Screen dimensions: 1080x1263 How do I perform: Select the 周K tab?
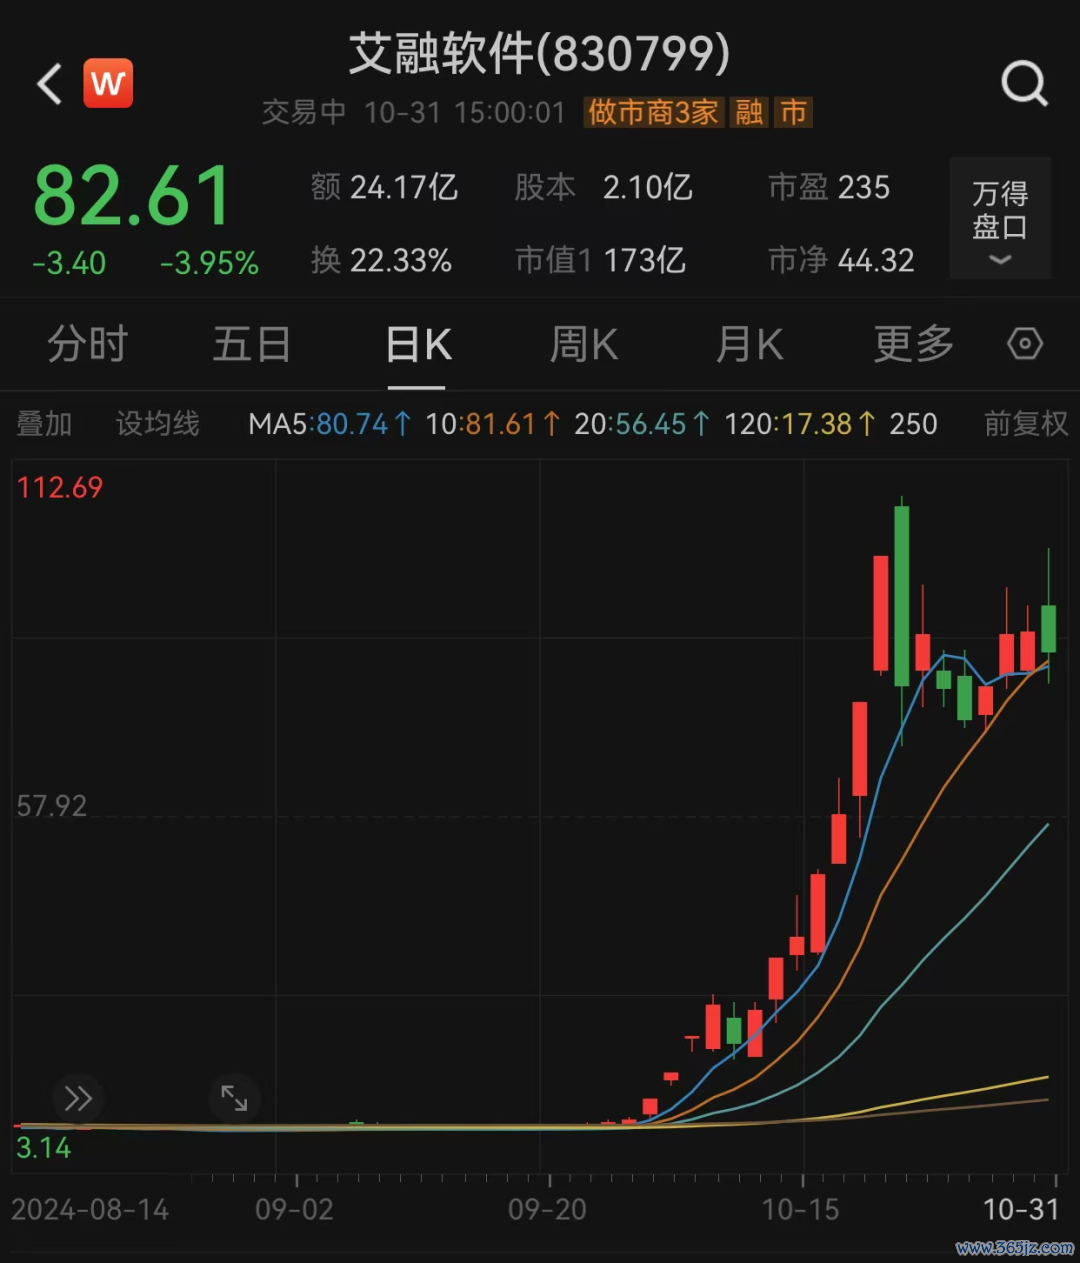(x=584, y=345)
